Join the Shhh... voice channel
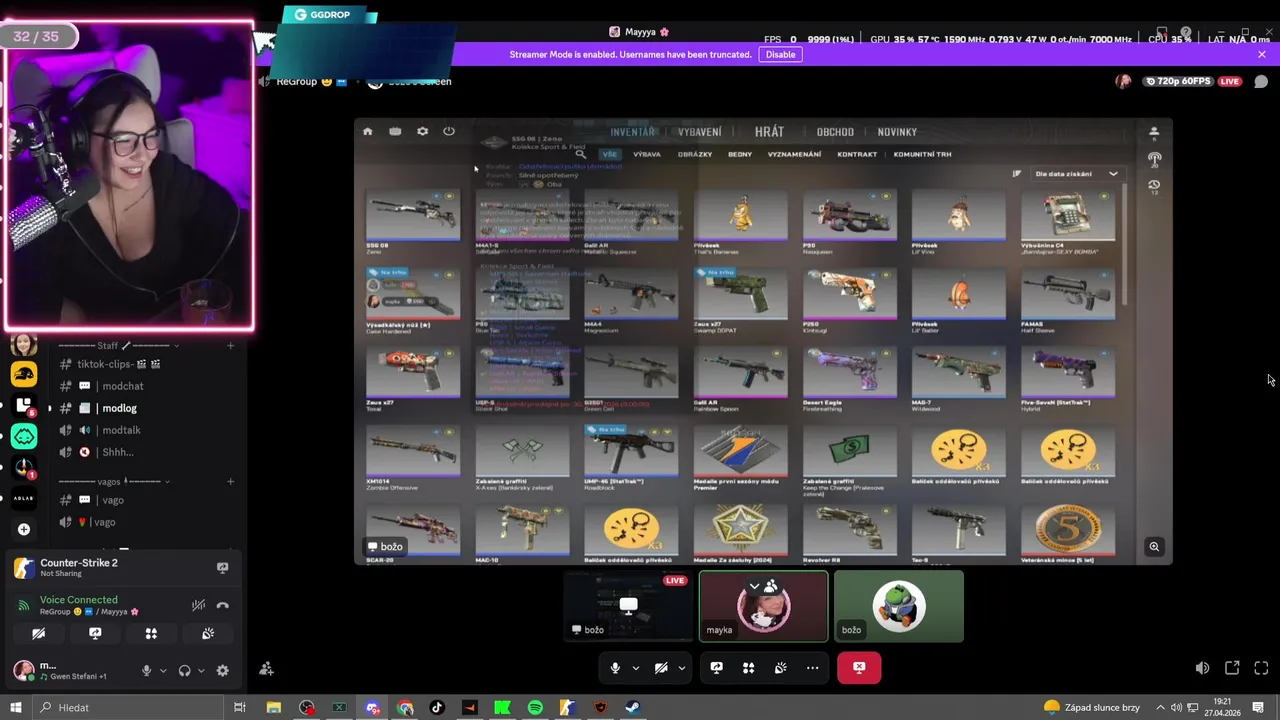The height and width of the screenshot is (720, 1280). 117,452
